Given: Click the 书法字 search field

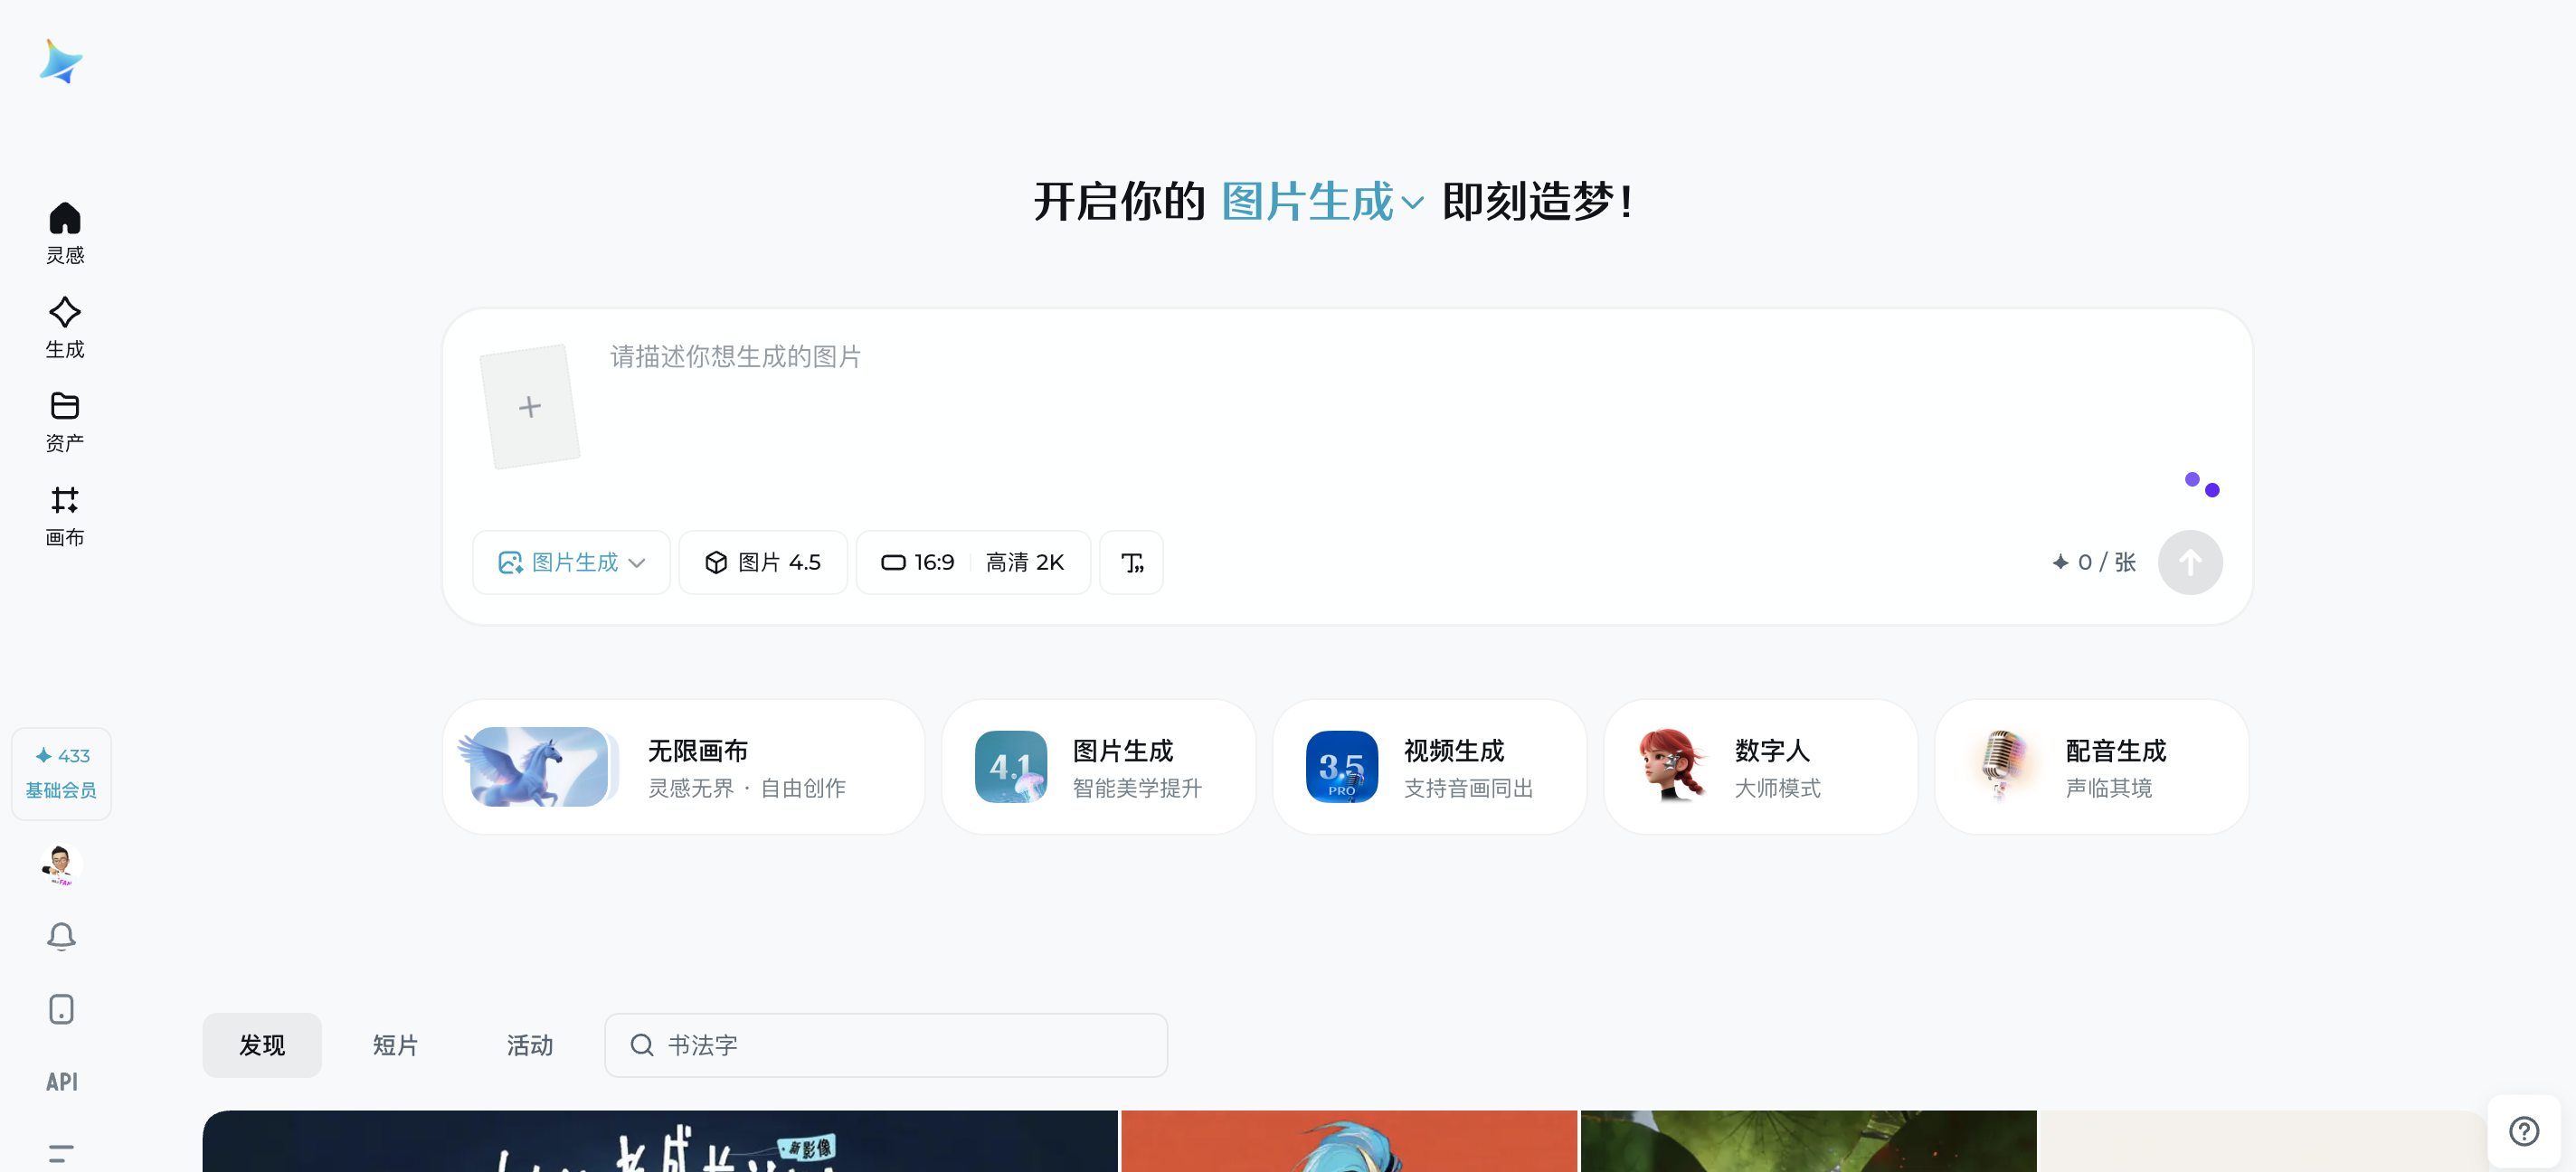Looking at the screenshot, I should [886, 1045].
